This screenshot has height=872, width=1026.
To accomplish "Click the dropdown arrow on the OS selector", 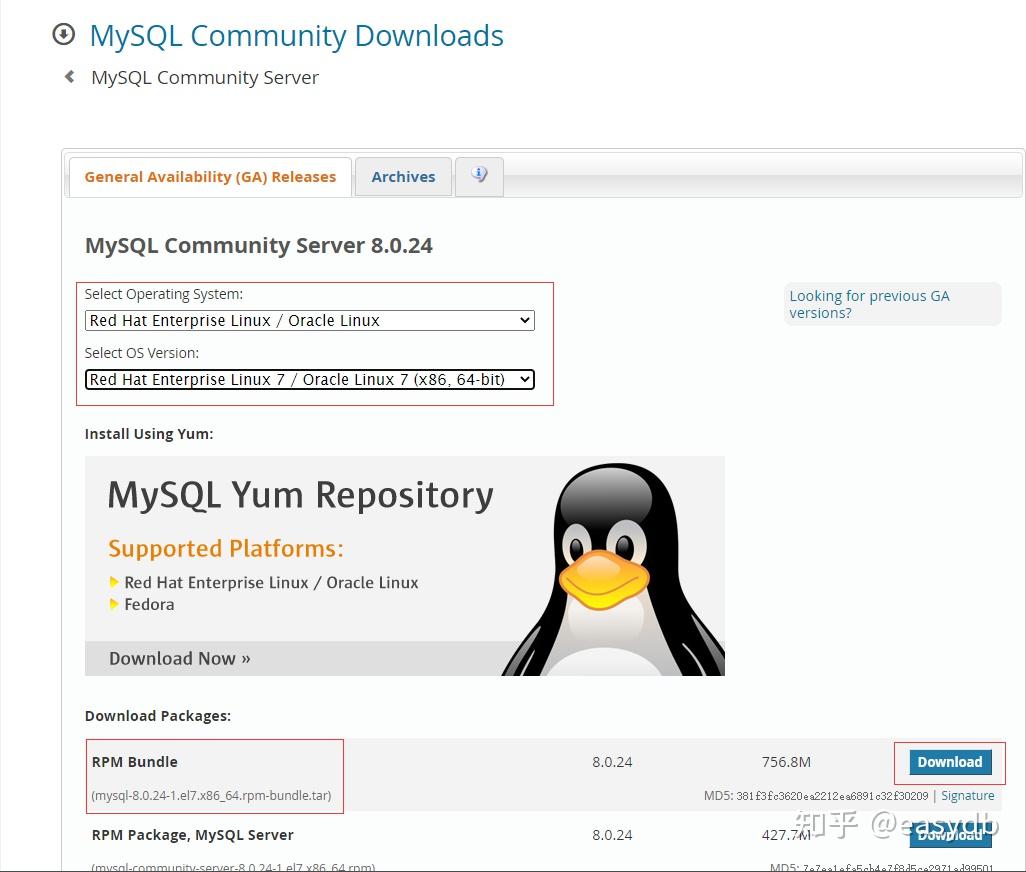I will click(524, 320).
